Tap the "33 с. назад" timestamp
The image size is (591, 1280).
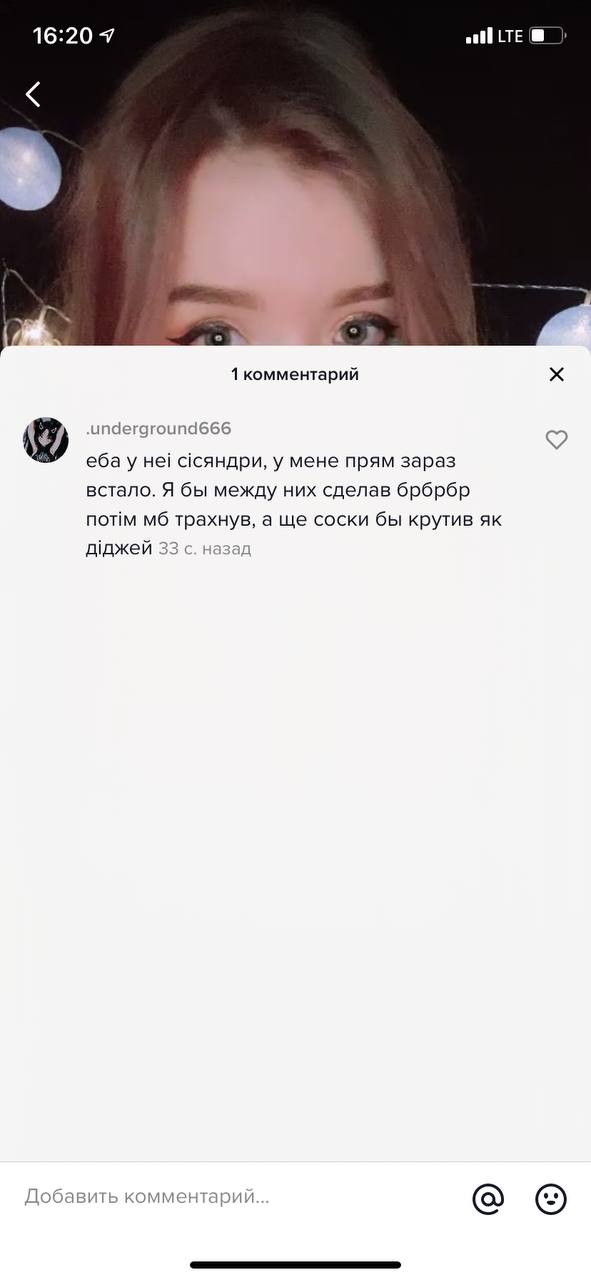coord(205,549)
